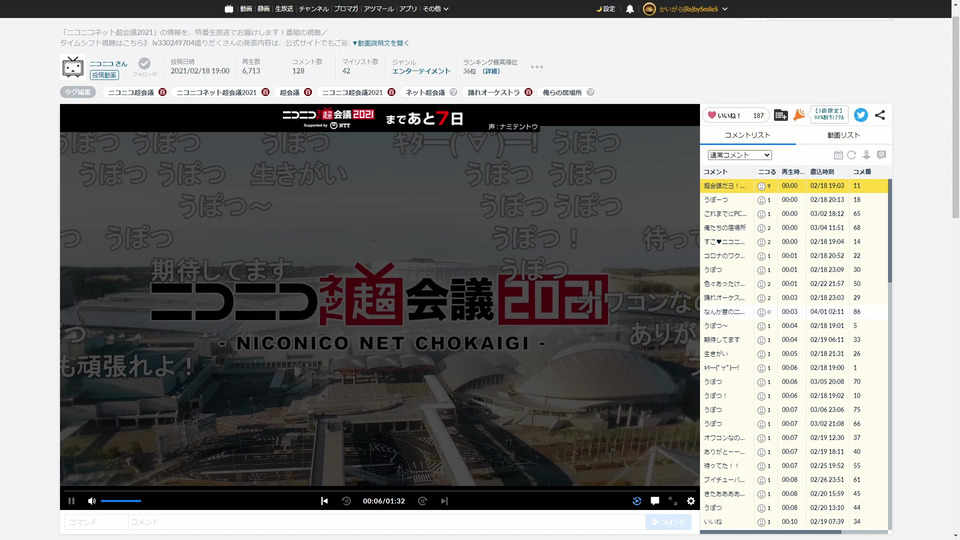Mute the player volume speaker icon
Viewport: 960px width, 540px height.
[92, 501]
